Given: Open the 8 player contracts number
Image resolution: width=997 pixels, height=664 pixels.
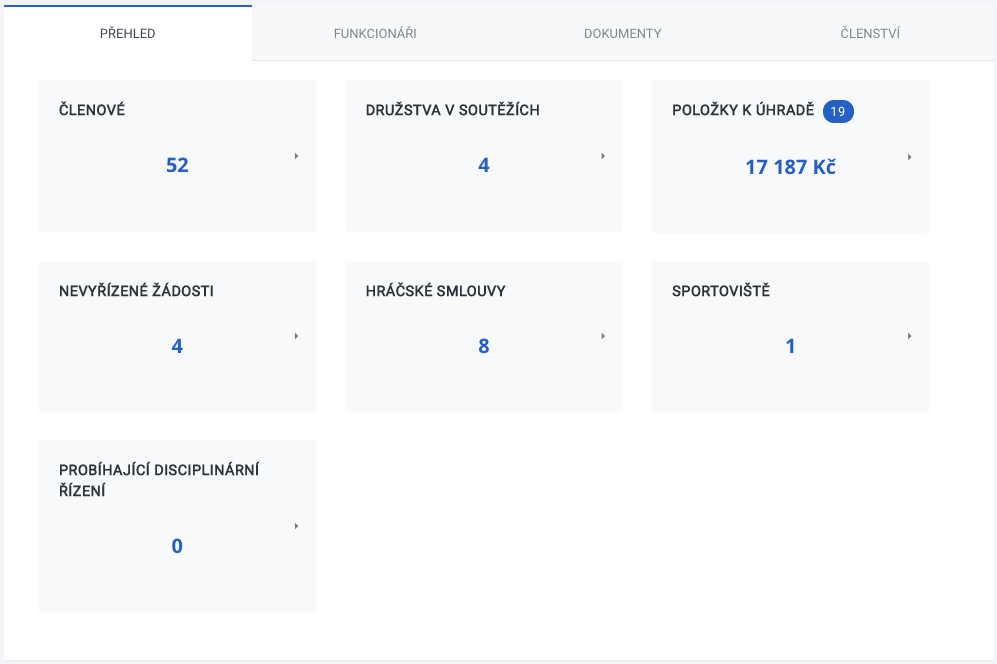Looking at the screenshot, I should (x=484, y=346).
